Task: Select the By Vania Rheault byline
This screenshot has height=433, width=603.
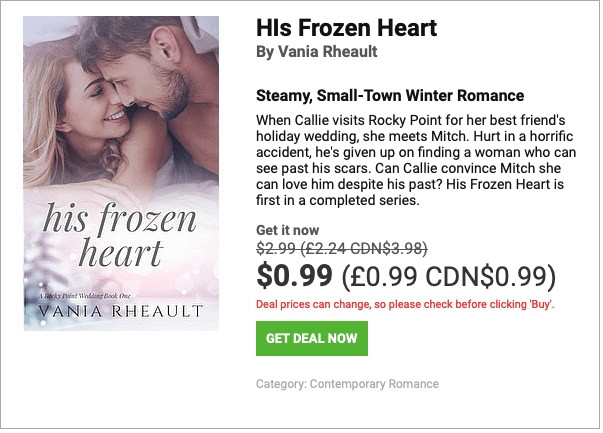Action: 316,51
